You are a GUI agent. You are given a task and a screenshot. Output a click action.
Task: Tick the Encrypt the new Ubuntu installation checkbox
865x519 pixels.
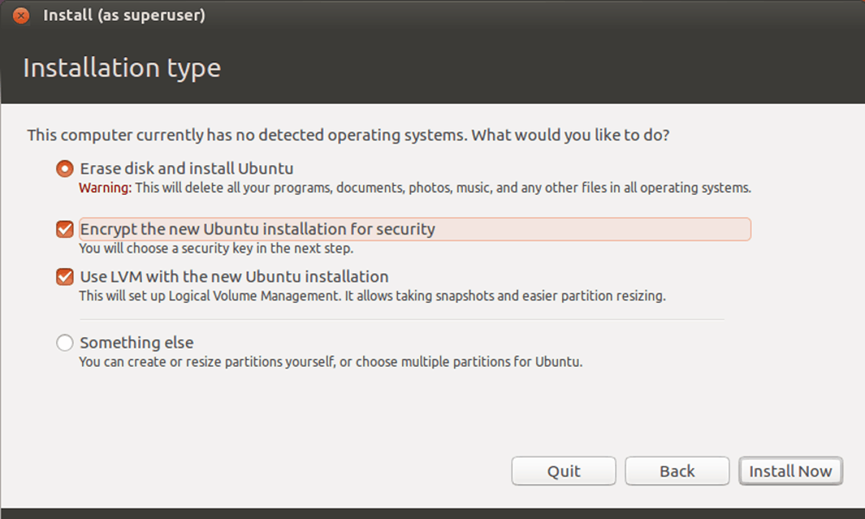(x=65, y=229)
